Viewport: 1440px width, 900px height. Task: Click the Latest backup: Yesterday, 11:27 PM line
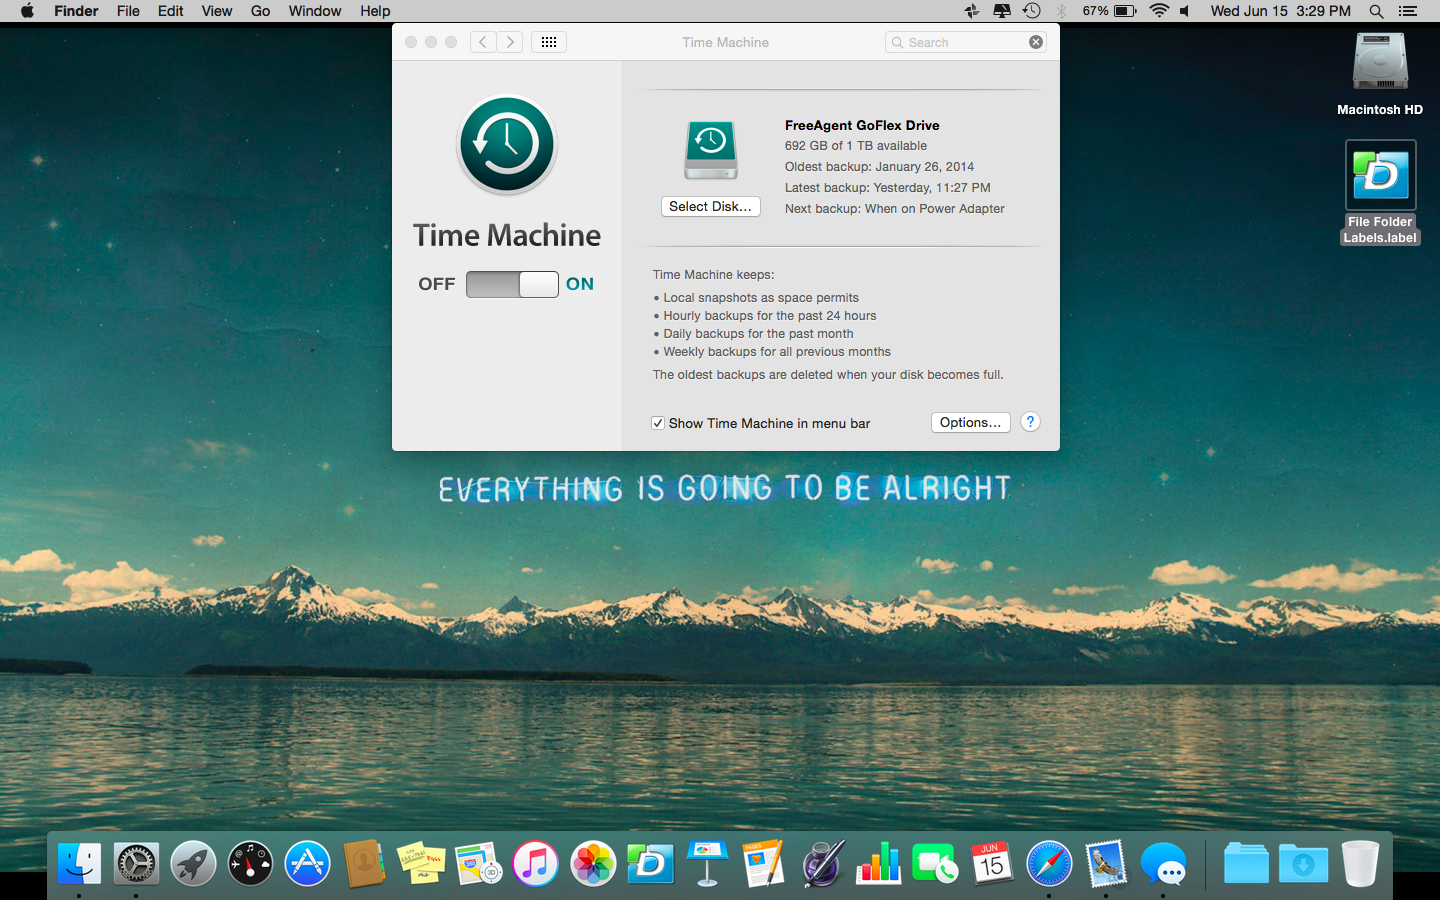coord(888,187)
